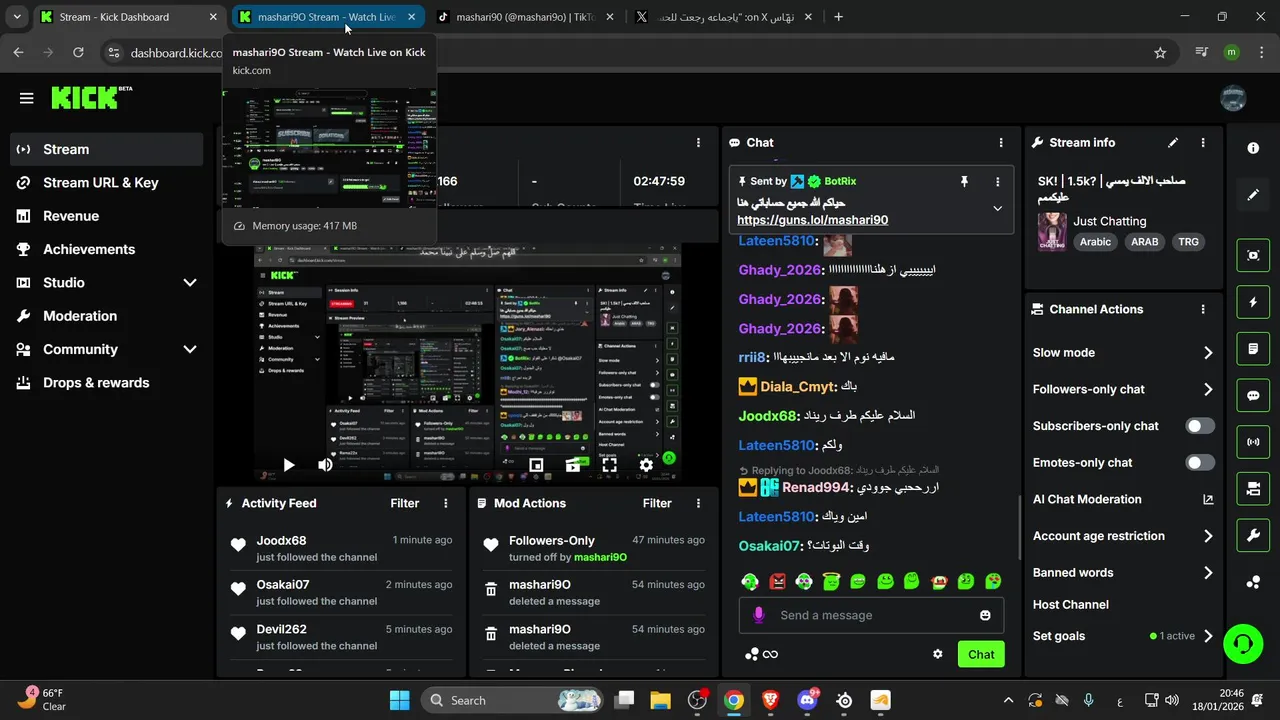Open Banned words chevron
Viewport: 1280px width, 720px height.
[x=1208, y=573]
